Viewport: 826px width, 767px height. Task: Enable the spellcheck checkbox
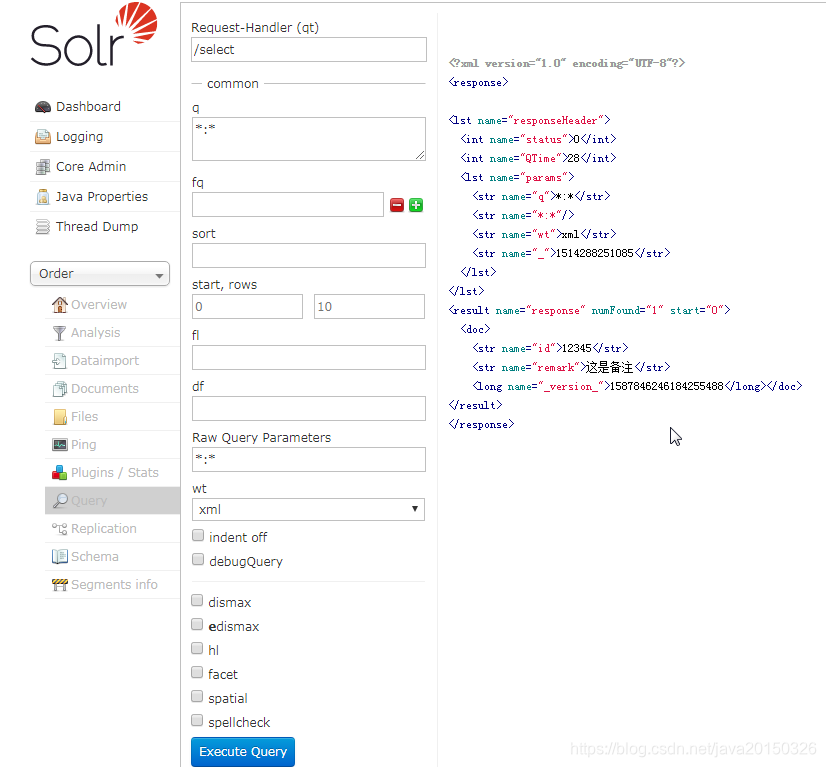(196, 721)
